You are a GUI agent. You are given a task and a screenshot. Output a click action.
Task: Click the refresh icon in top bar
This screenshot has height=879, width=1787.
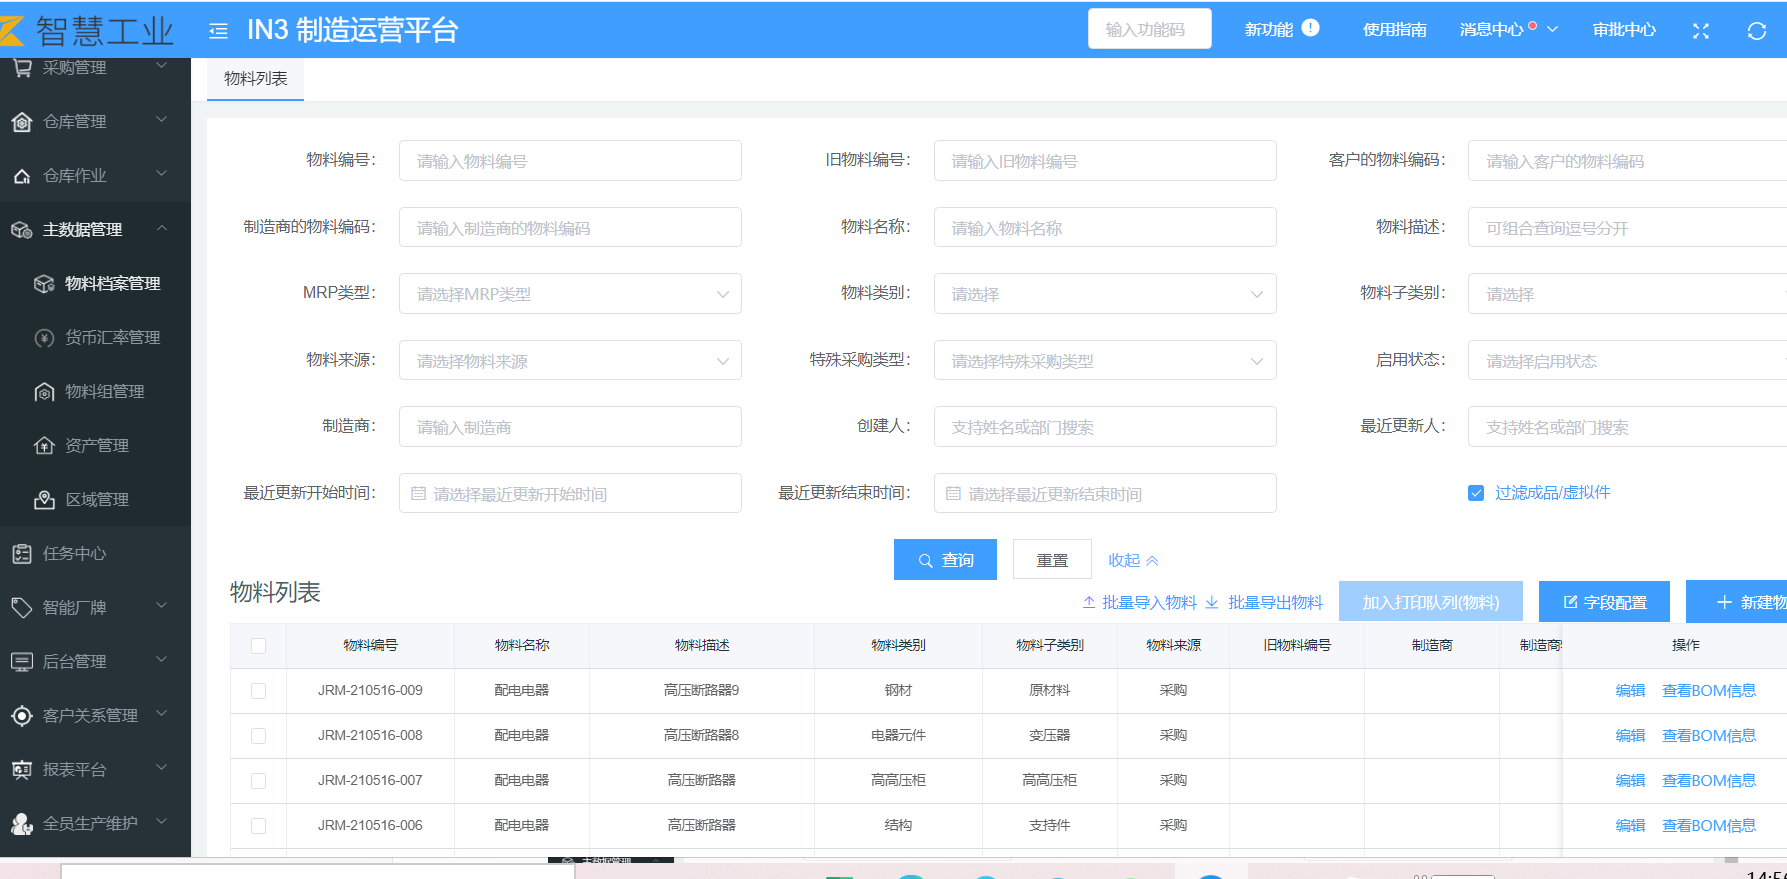tap(1756, 31)
